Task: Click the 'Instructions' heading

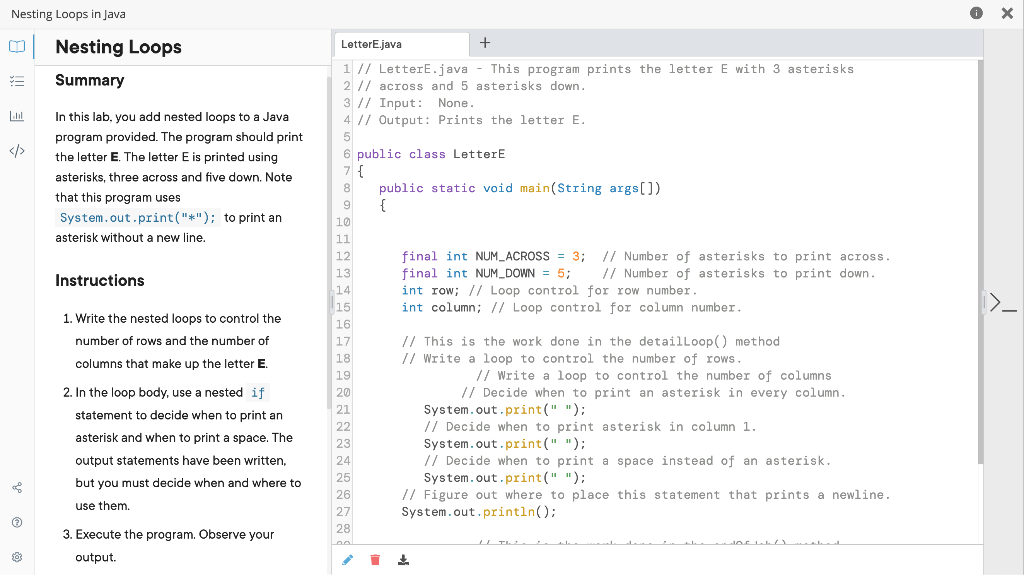Action: click(100, 280)
